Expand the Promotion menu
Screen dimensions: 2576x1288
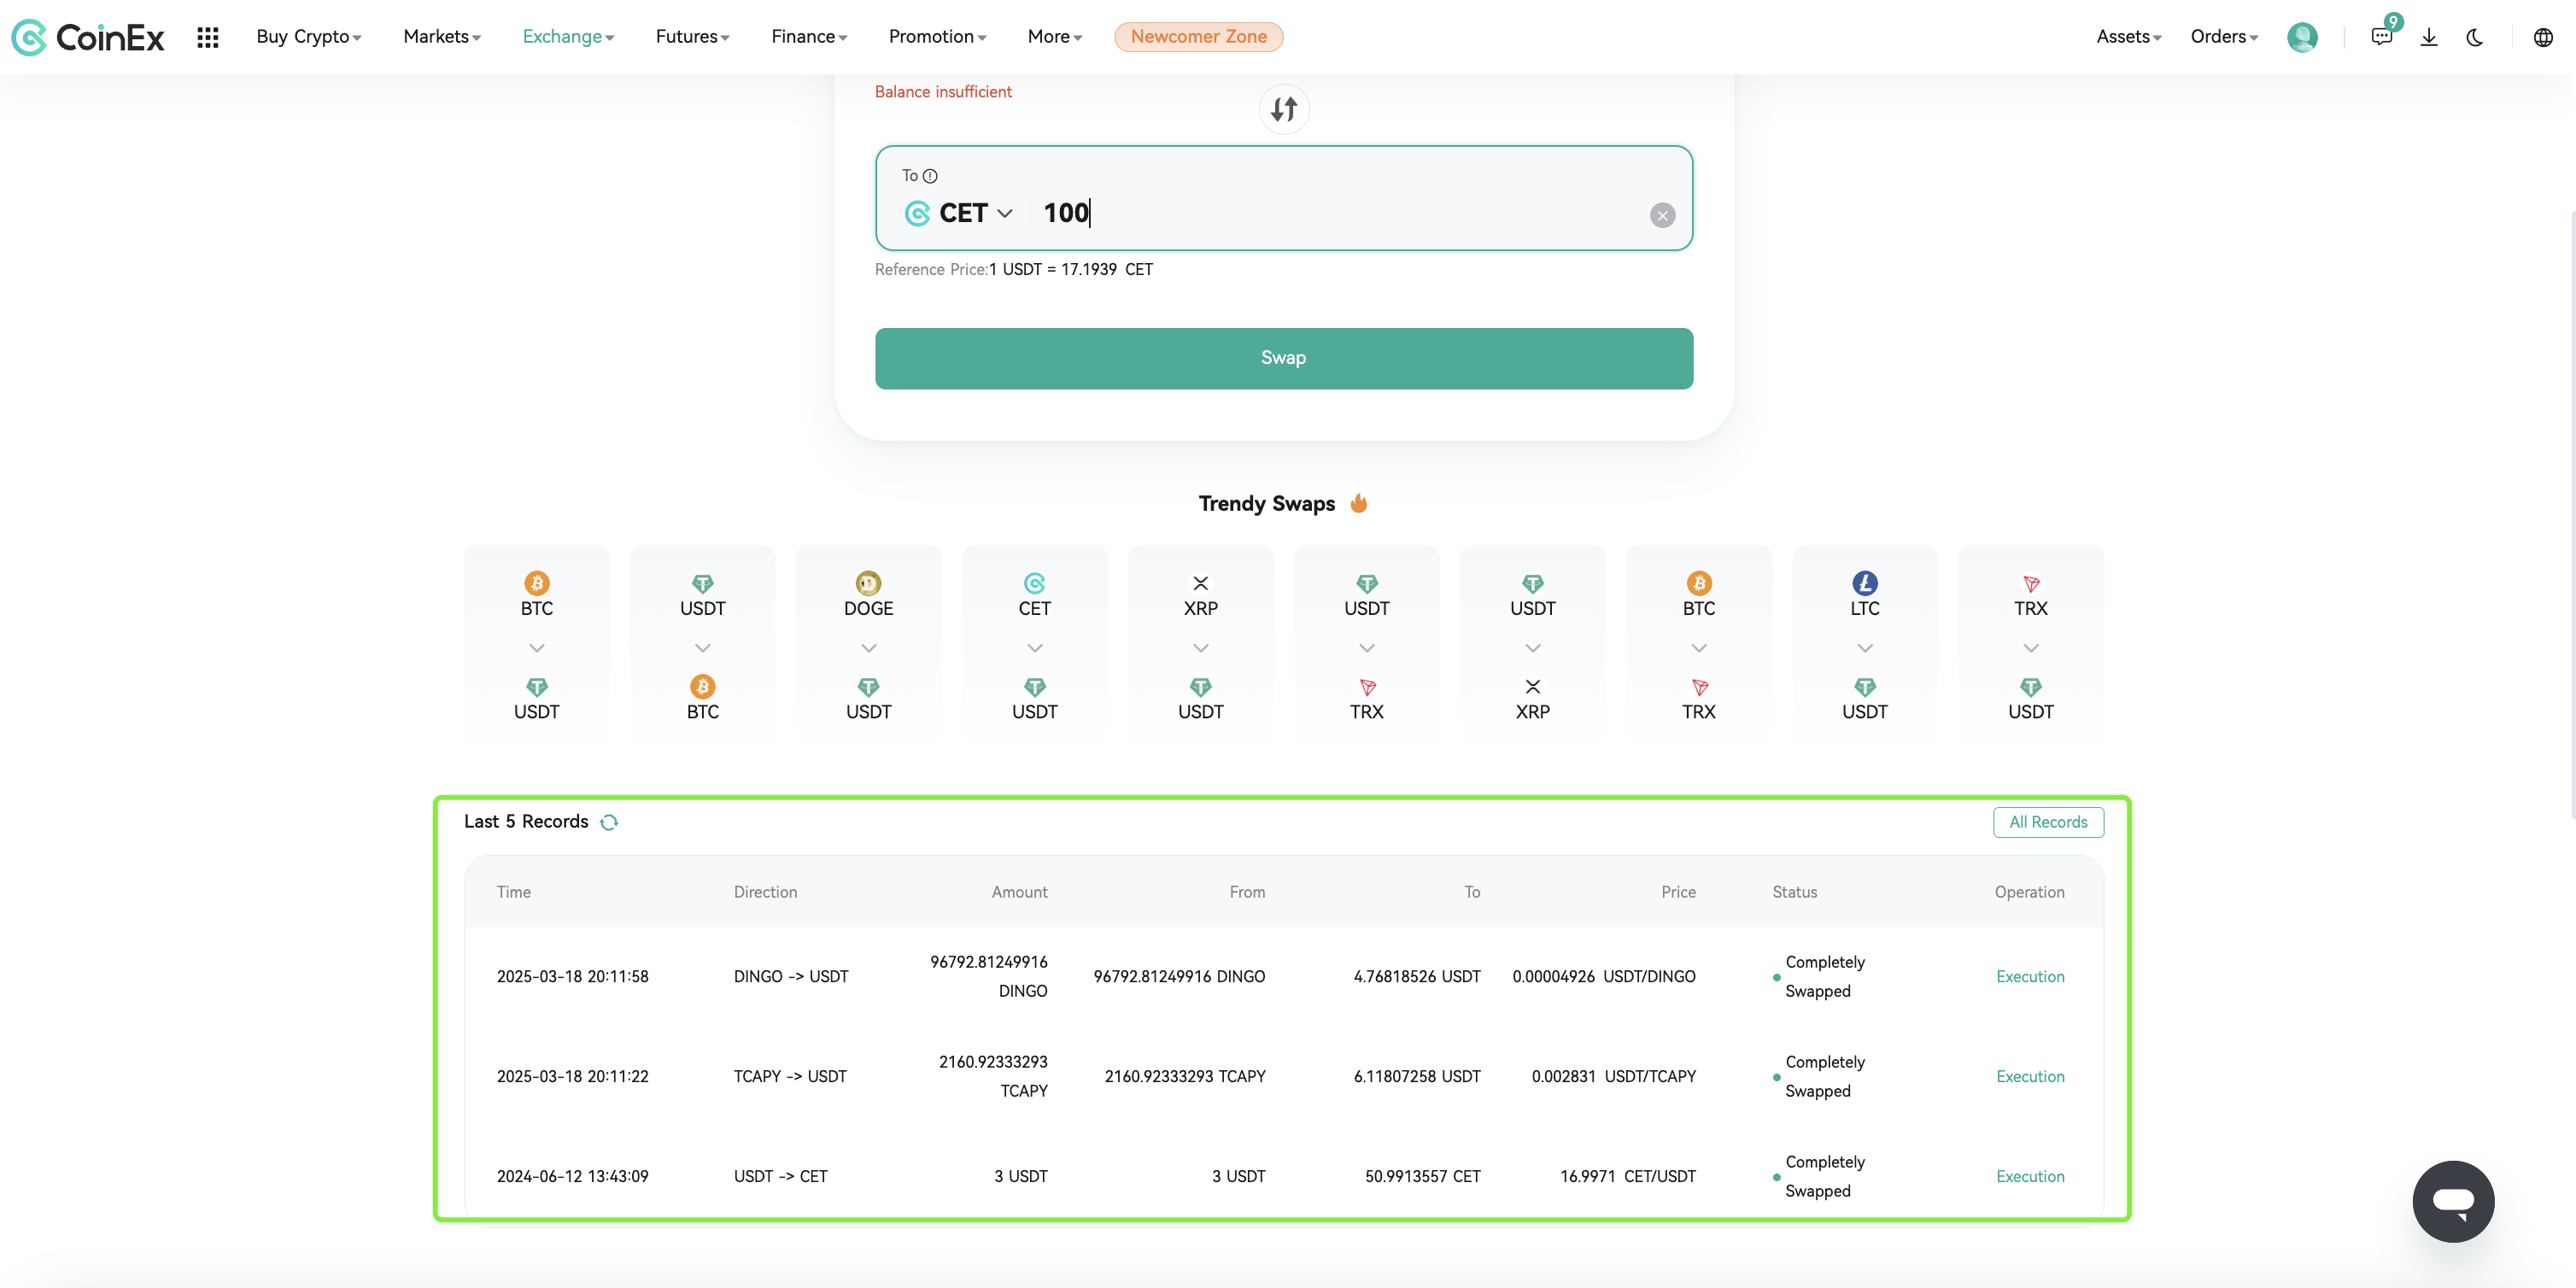(937, 37)
